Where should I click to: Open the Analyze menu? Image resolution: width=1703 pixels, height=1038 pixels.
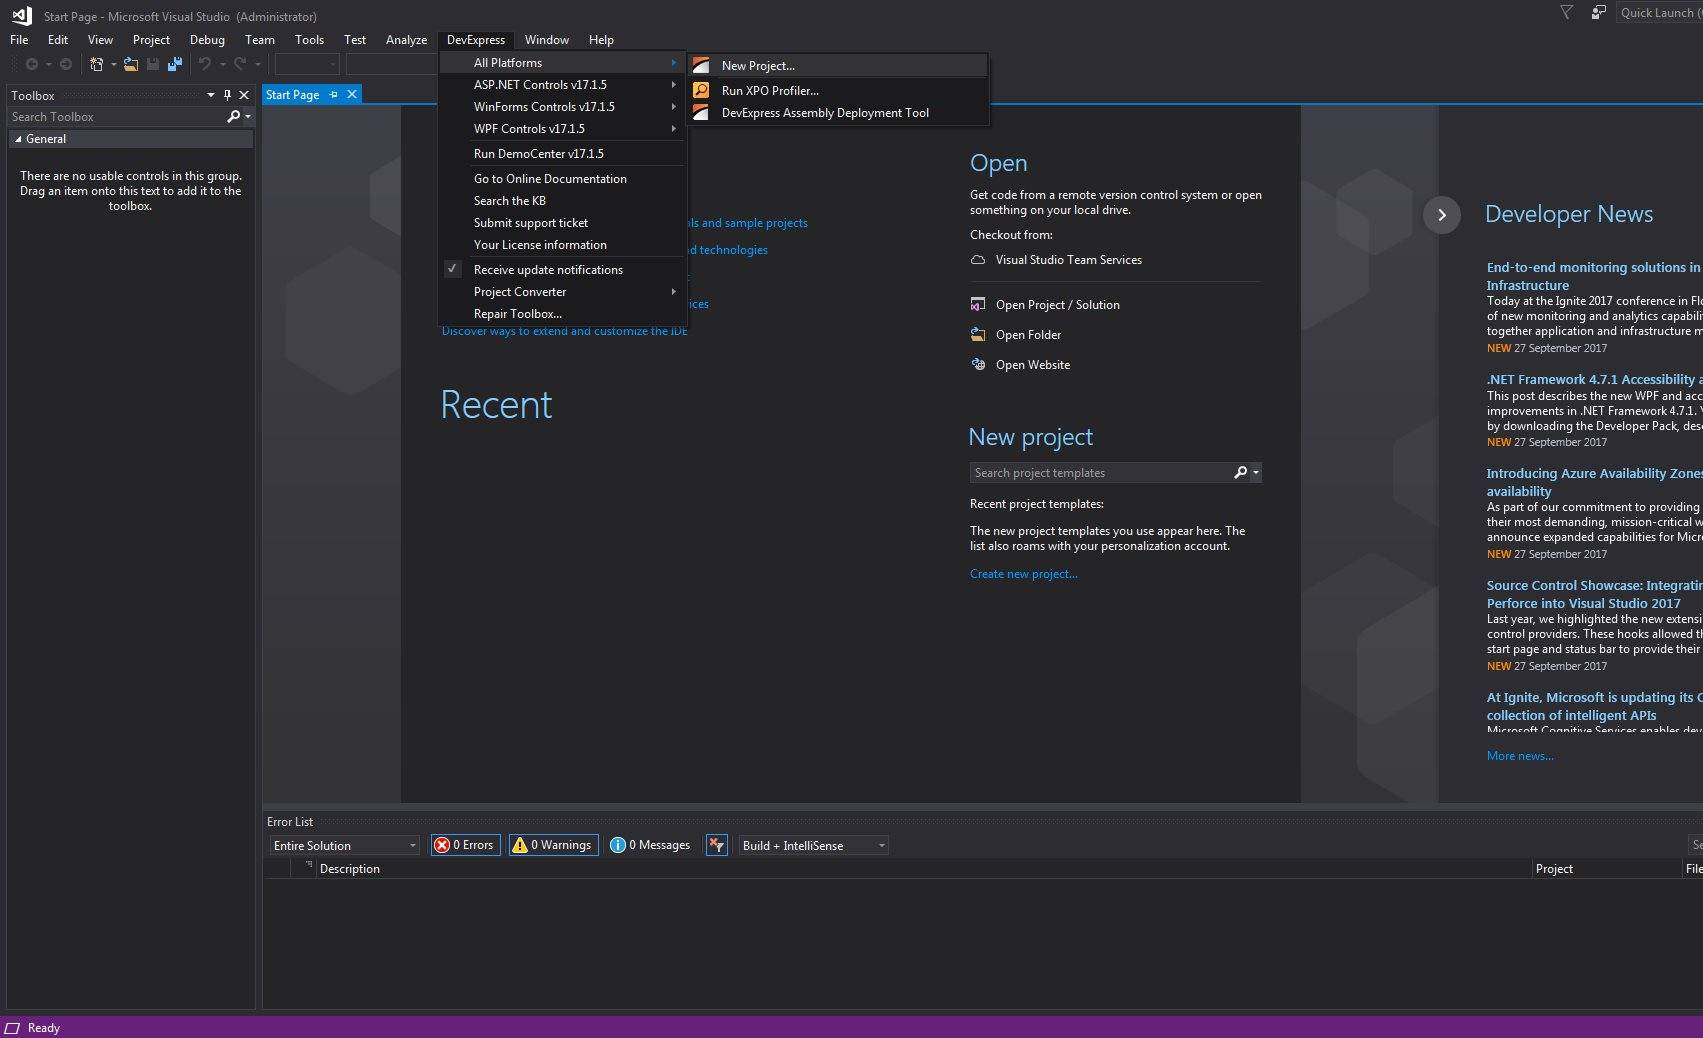(x=406, y=40)
